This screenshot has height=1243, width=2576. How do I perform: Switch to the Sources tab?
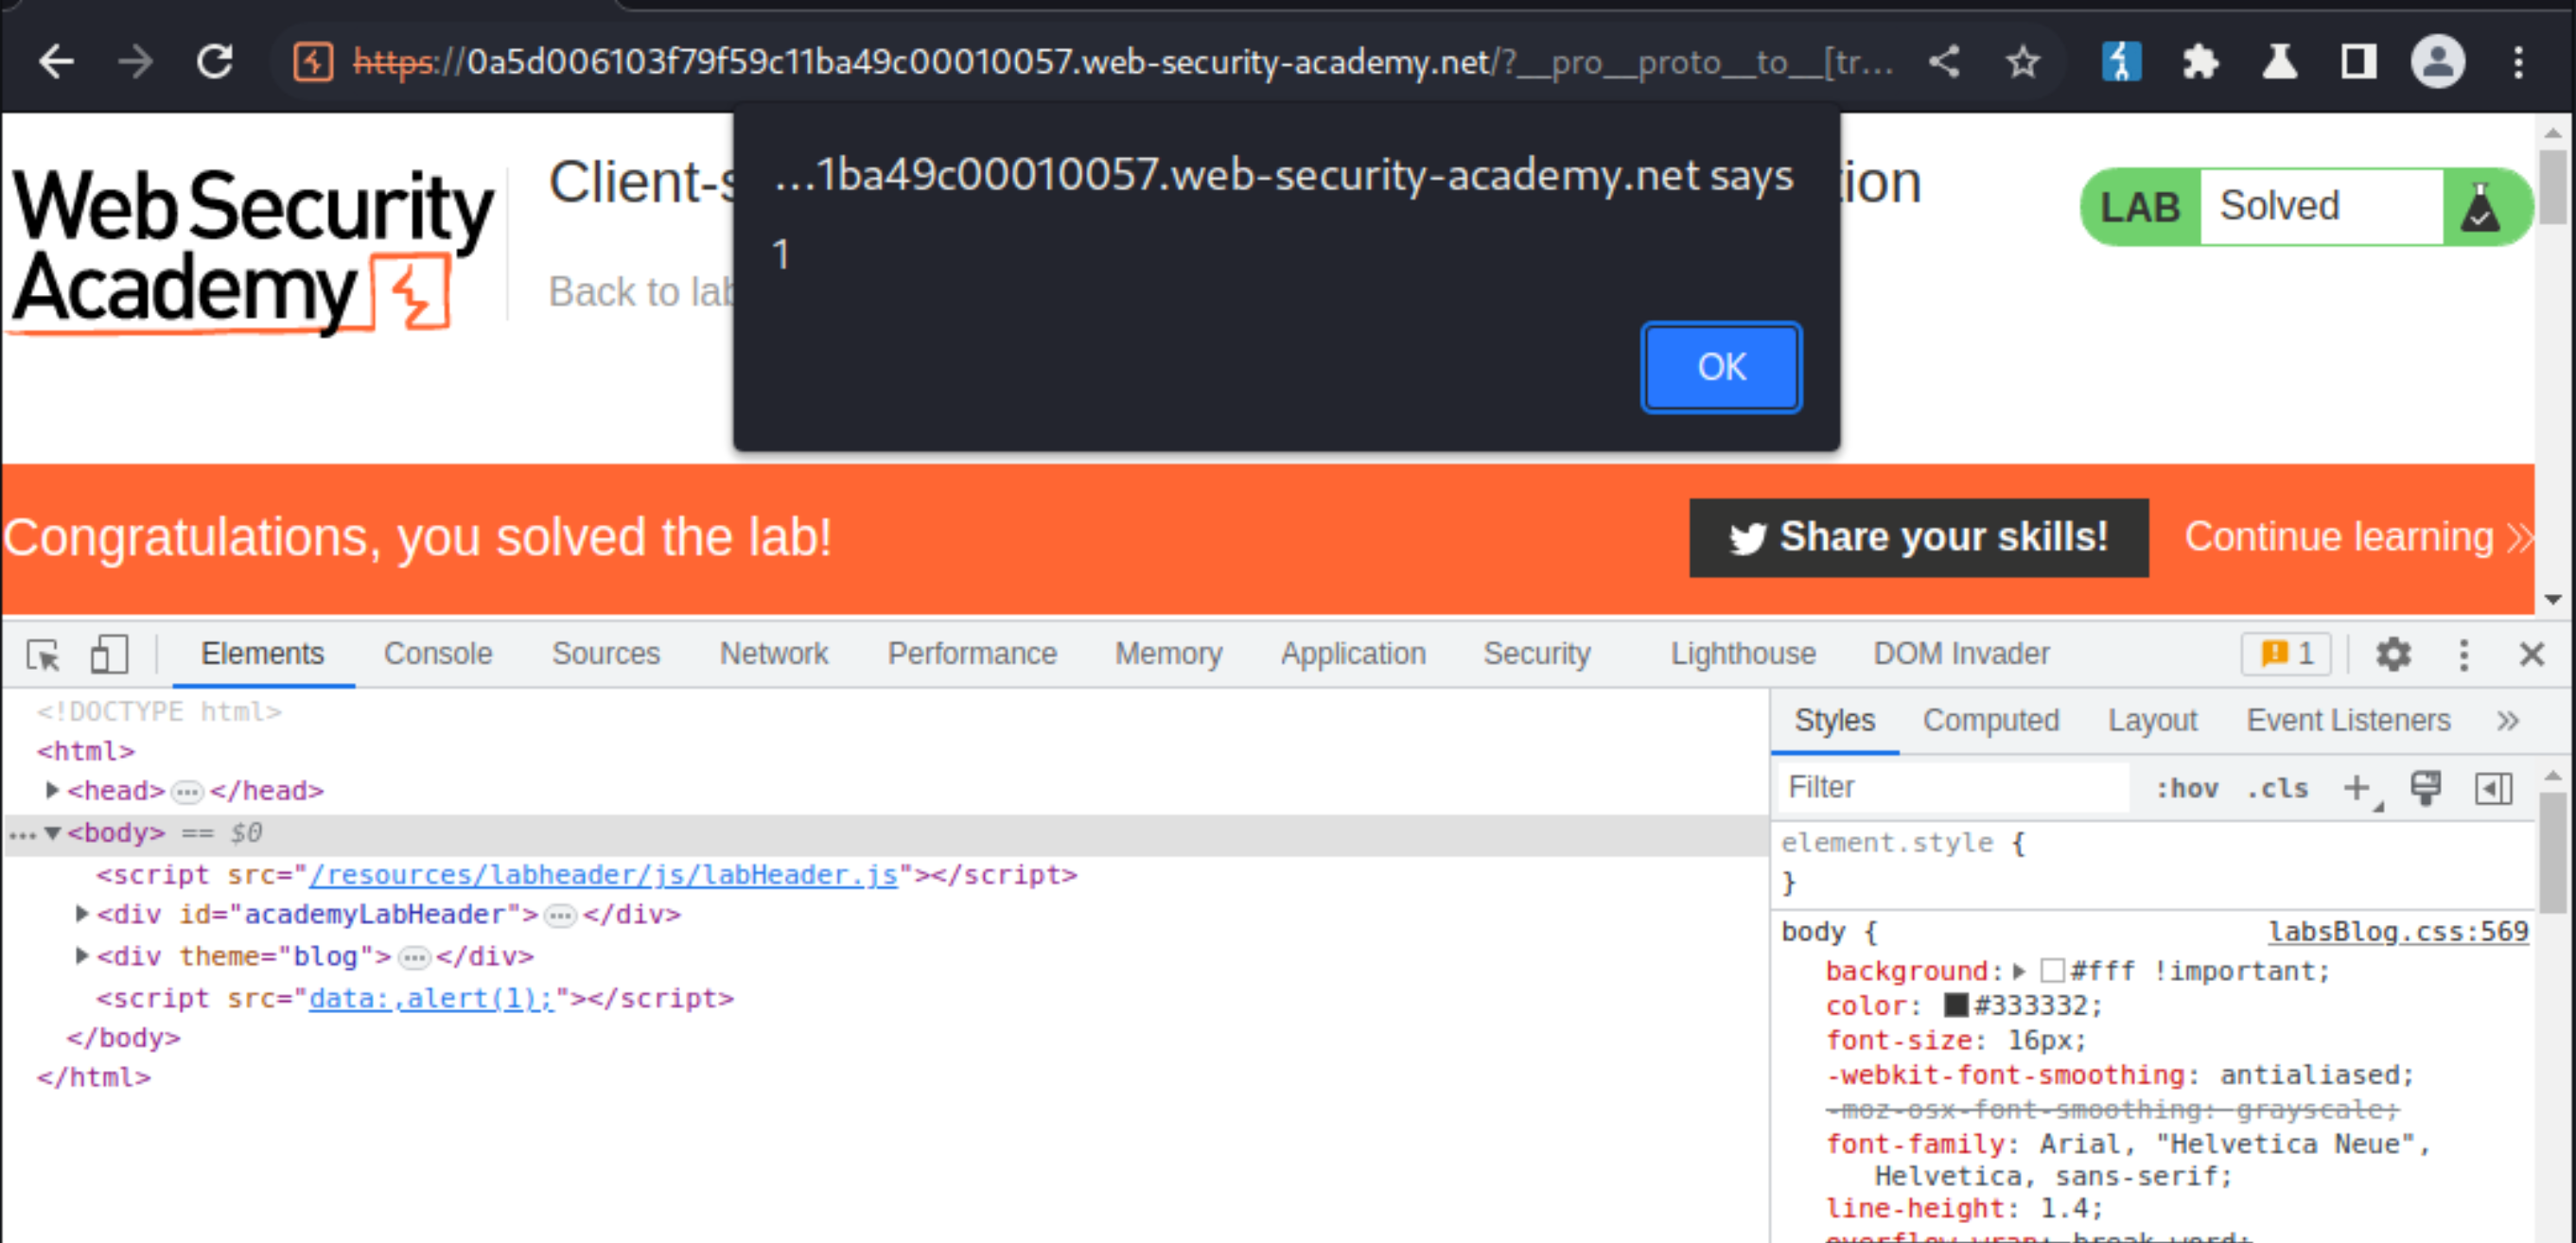tap(606, 654)
